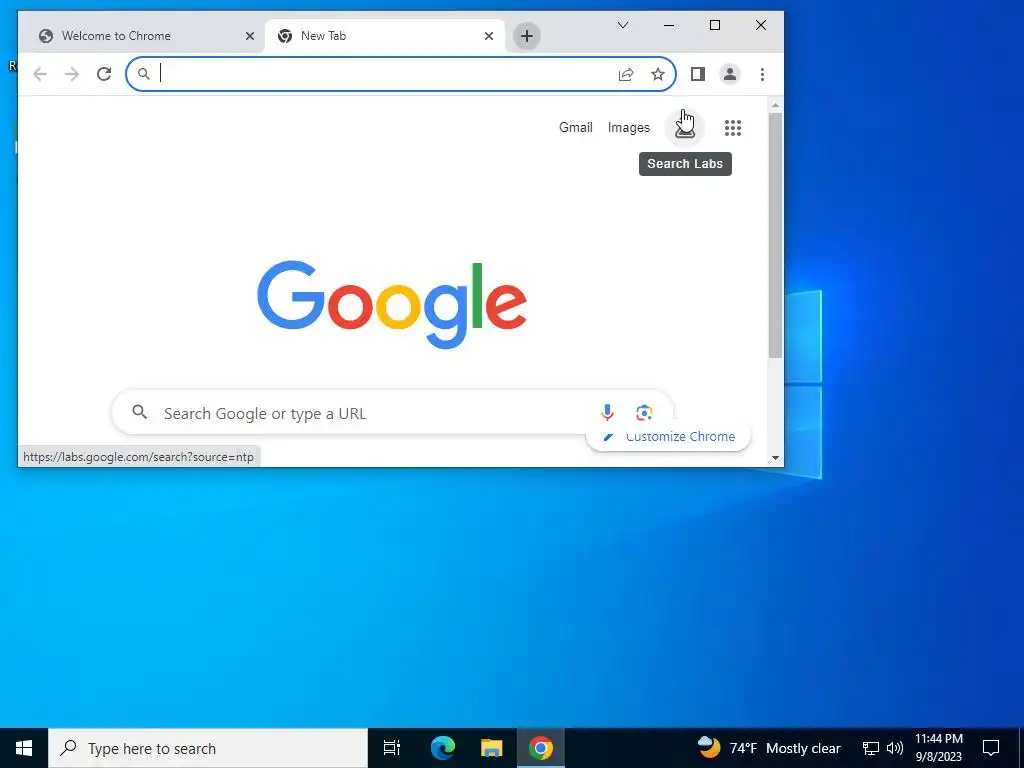Click the scrollbar up arrow
The width and height of the screenshot is (1024, 768).
click(x=775, y=105)
